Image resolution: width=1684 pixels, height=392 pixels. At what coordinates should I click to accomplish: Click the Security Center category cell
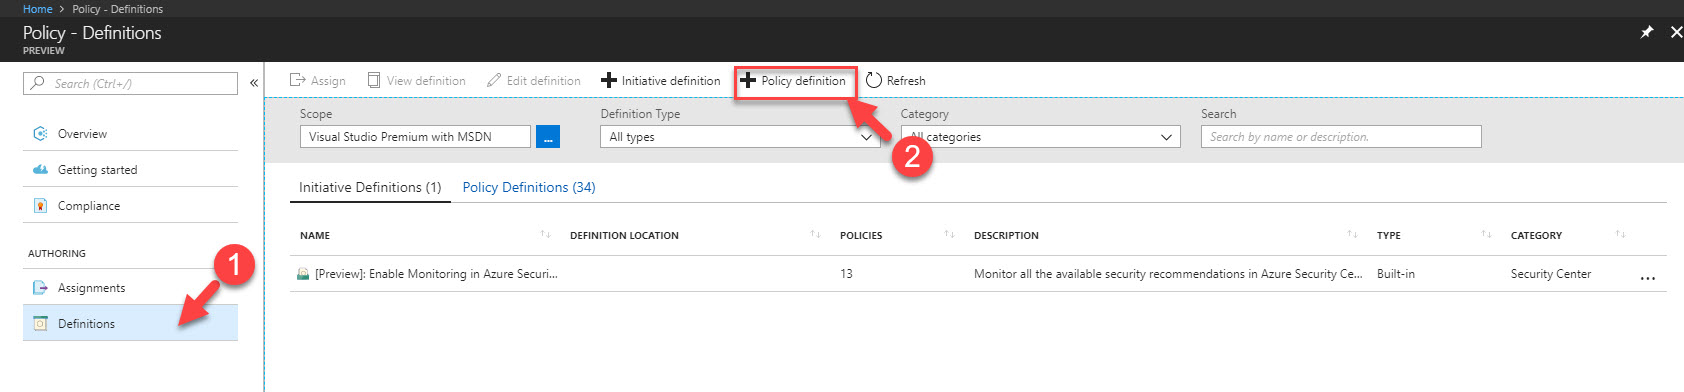pos(1551,274)
